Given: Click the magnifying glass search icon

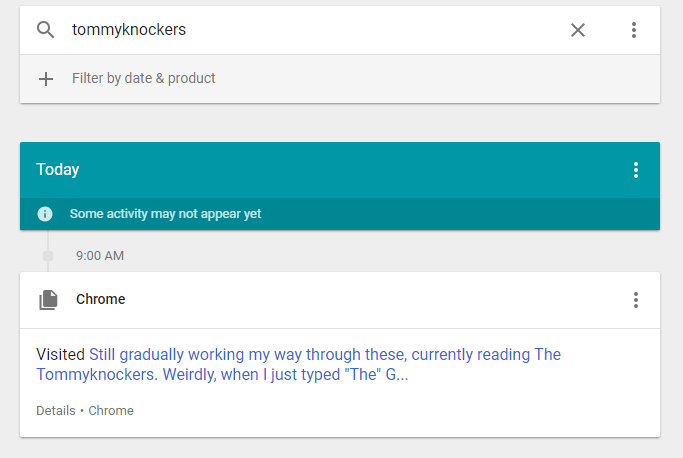Looking at the screenshot, I should tap(45, 30).
